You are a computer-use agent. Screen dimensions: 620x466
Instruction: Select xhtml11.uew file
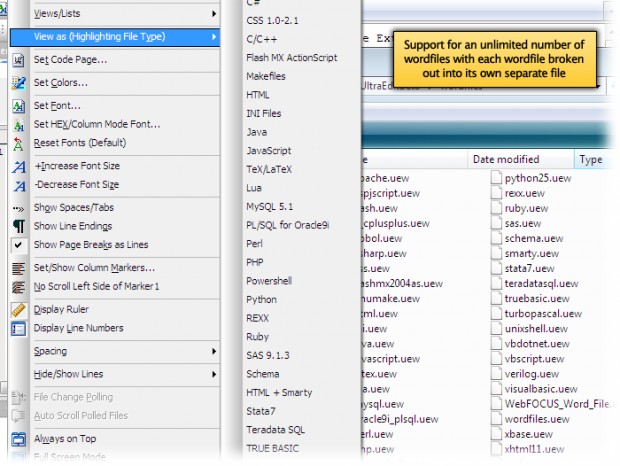click(x=535, y=449)
